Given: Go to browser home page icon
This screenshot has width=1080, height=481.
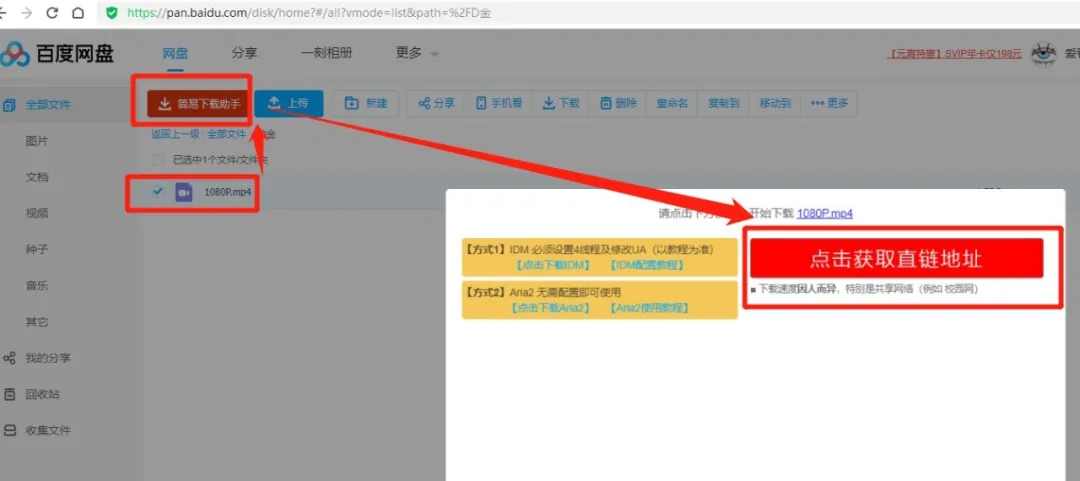Looking at the screenshot, I should (x=79, y=13).
